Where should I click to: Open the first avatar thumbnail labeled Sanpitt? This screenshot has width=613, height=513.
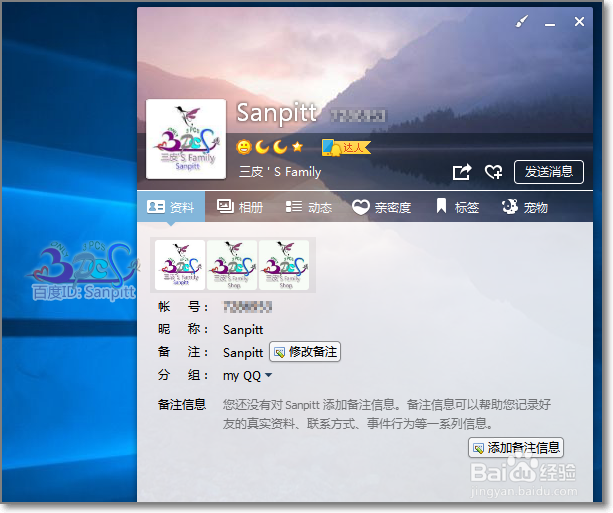180,265
